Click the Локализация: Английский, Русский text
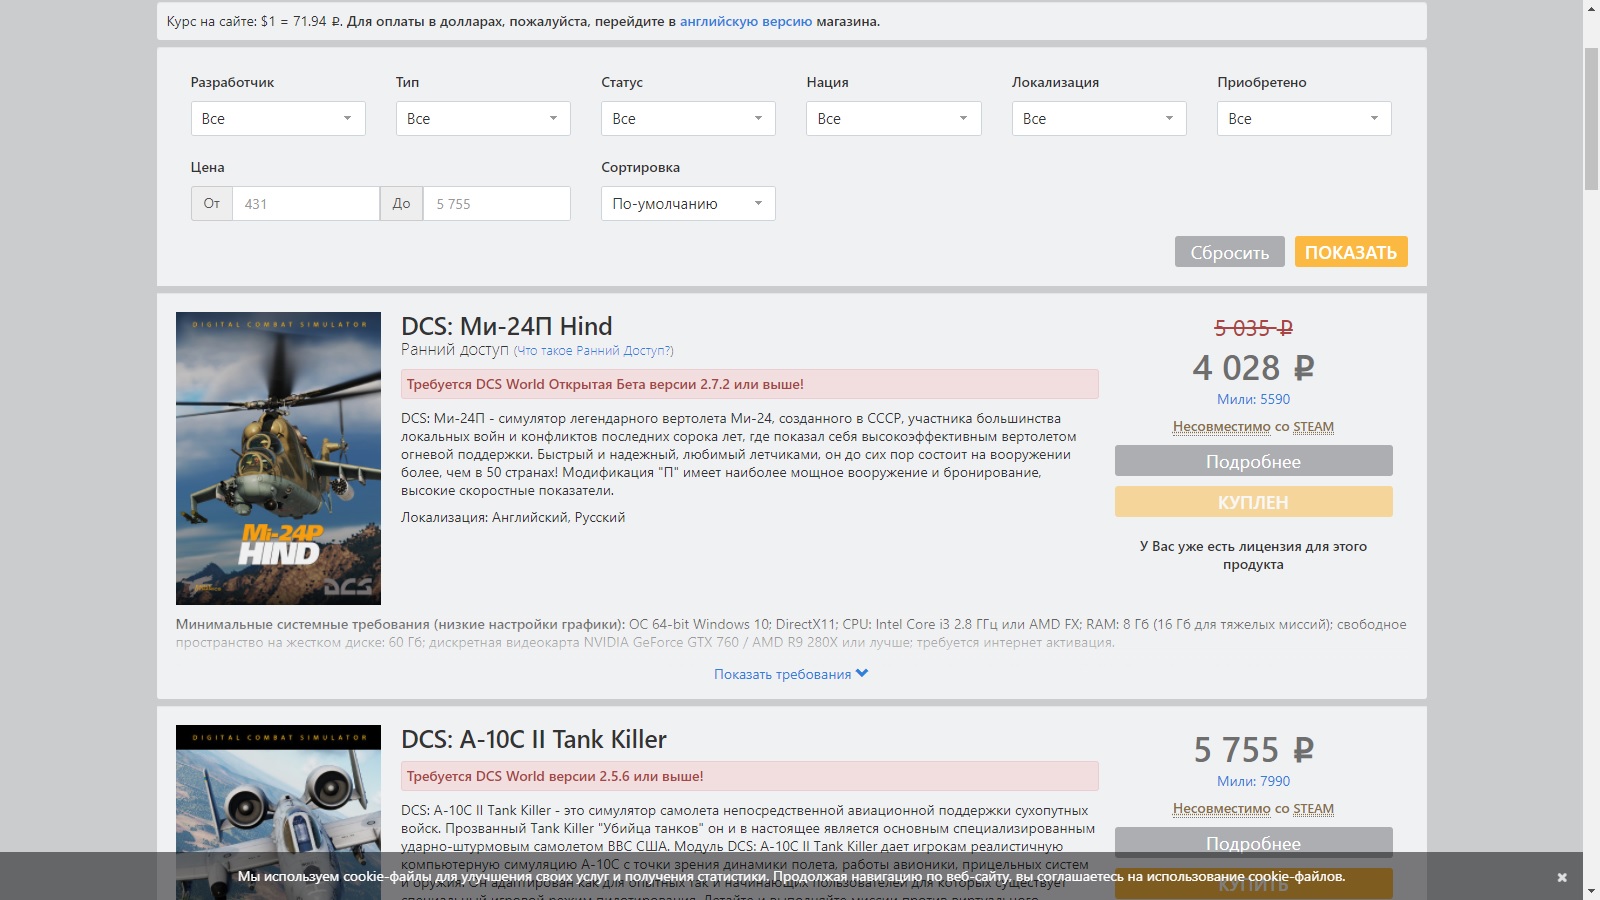 pos(513,517)
